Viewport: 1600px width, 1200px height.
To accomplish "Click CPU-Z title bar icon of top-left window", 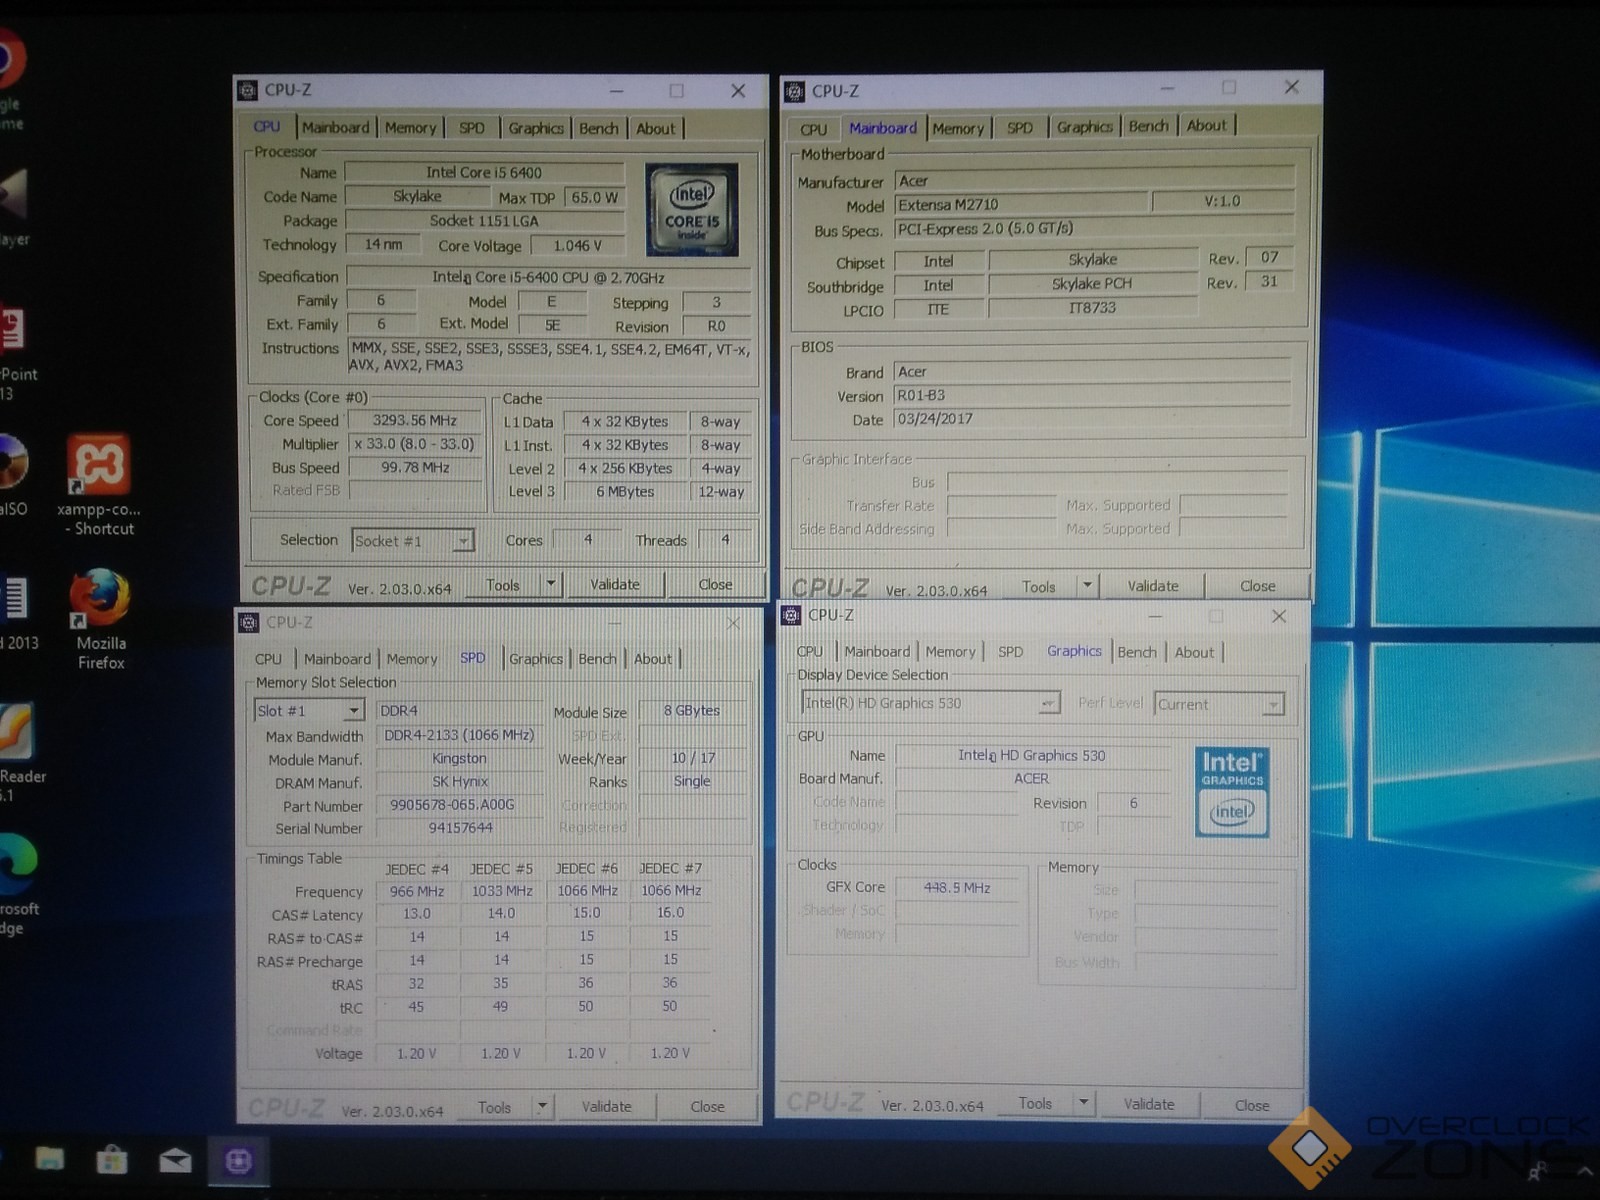I will tap(248, 90).
